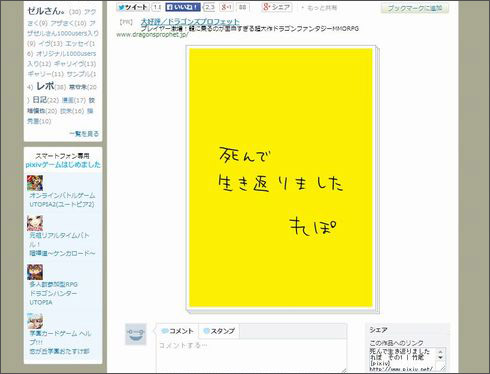This screenshot has width=490, height=374.
Task: Click the 学園カードゲーム thumbnail icon
Action: (35, 321)
